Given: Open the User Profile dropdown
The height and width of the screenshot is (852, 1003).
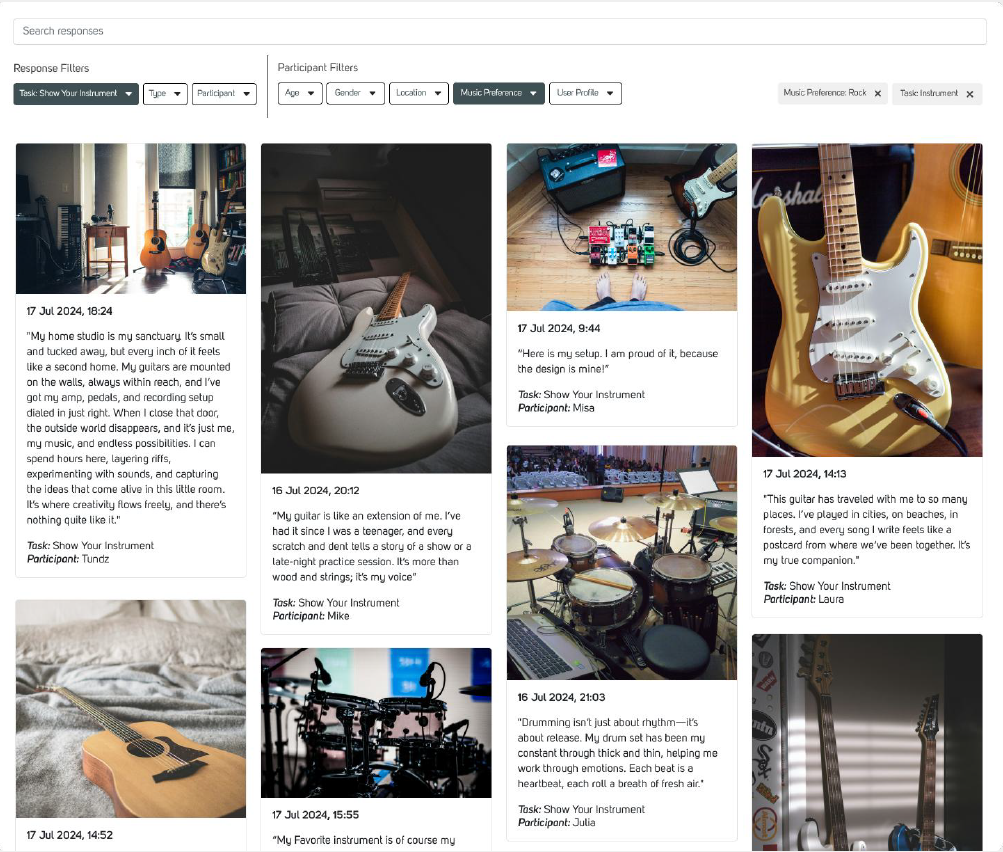Looking at the screenshot, I should click(585, 93).
